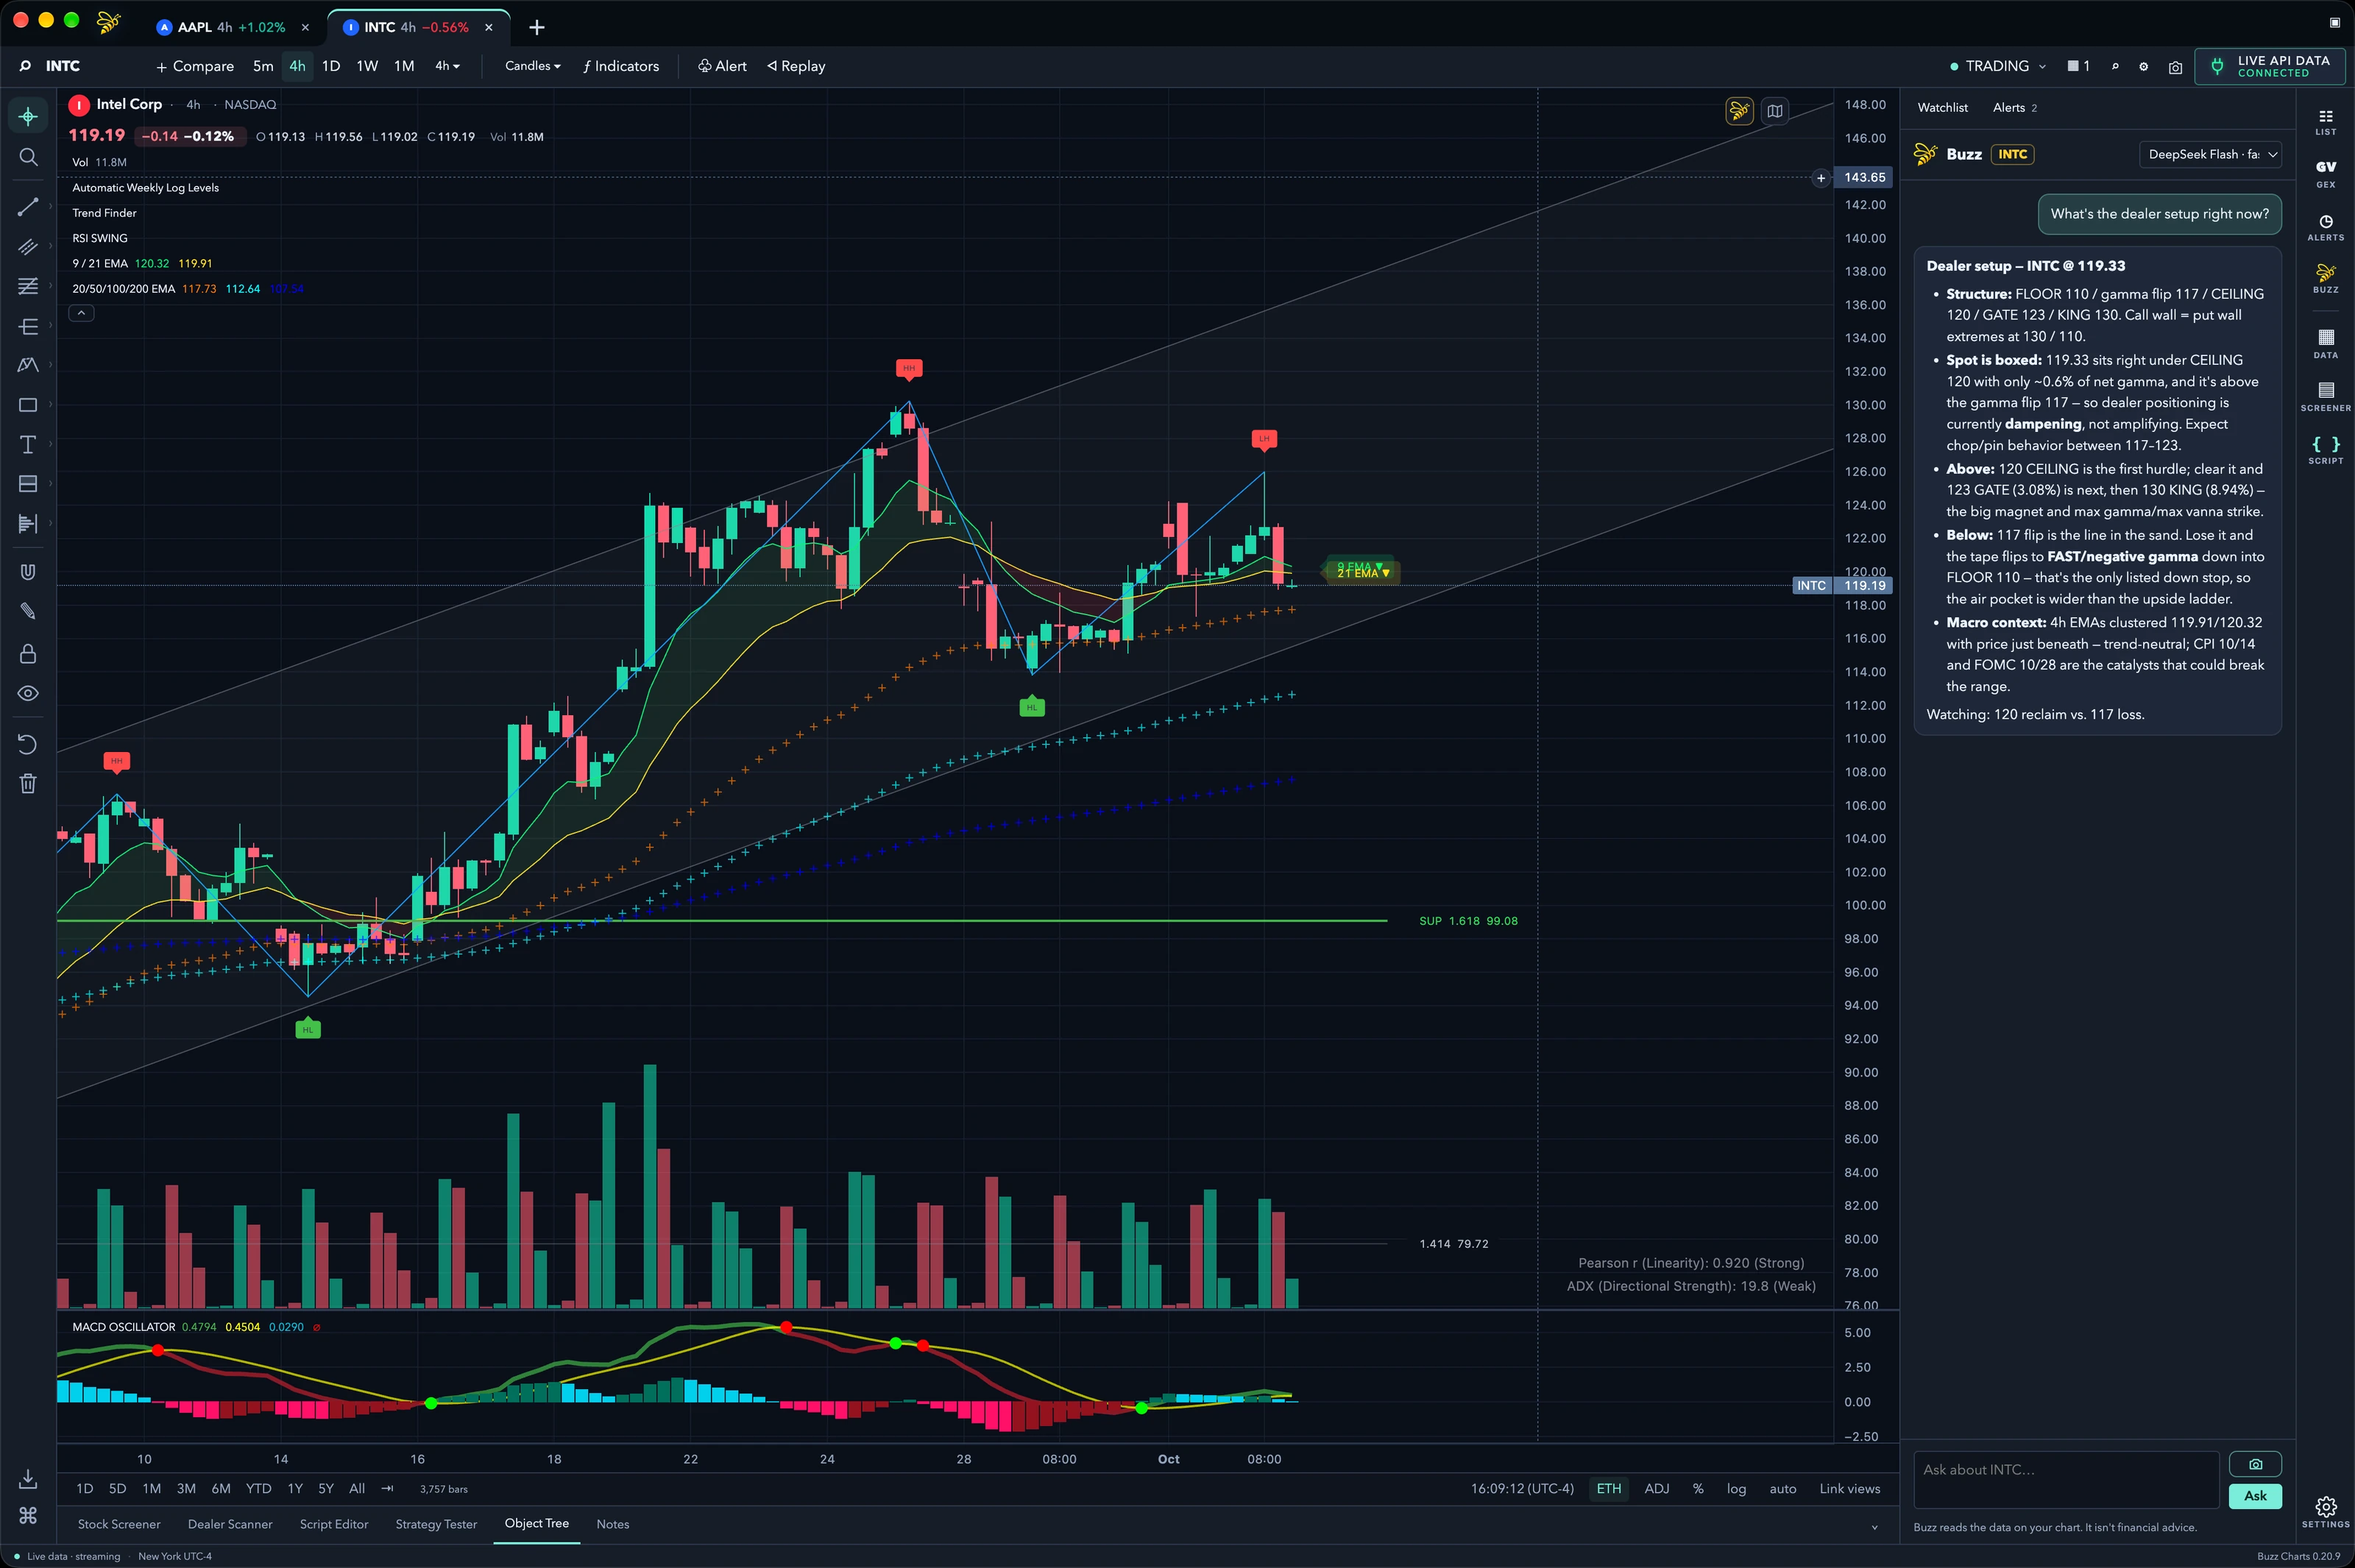Viewport: 2355px width, 1568px height.
Task: Toggle ETH extended hours
Action: pyautogui.click(x=1609, y=1488)
